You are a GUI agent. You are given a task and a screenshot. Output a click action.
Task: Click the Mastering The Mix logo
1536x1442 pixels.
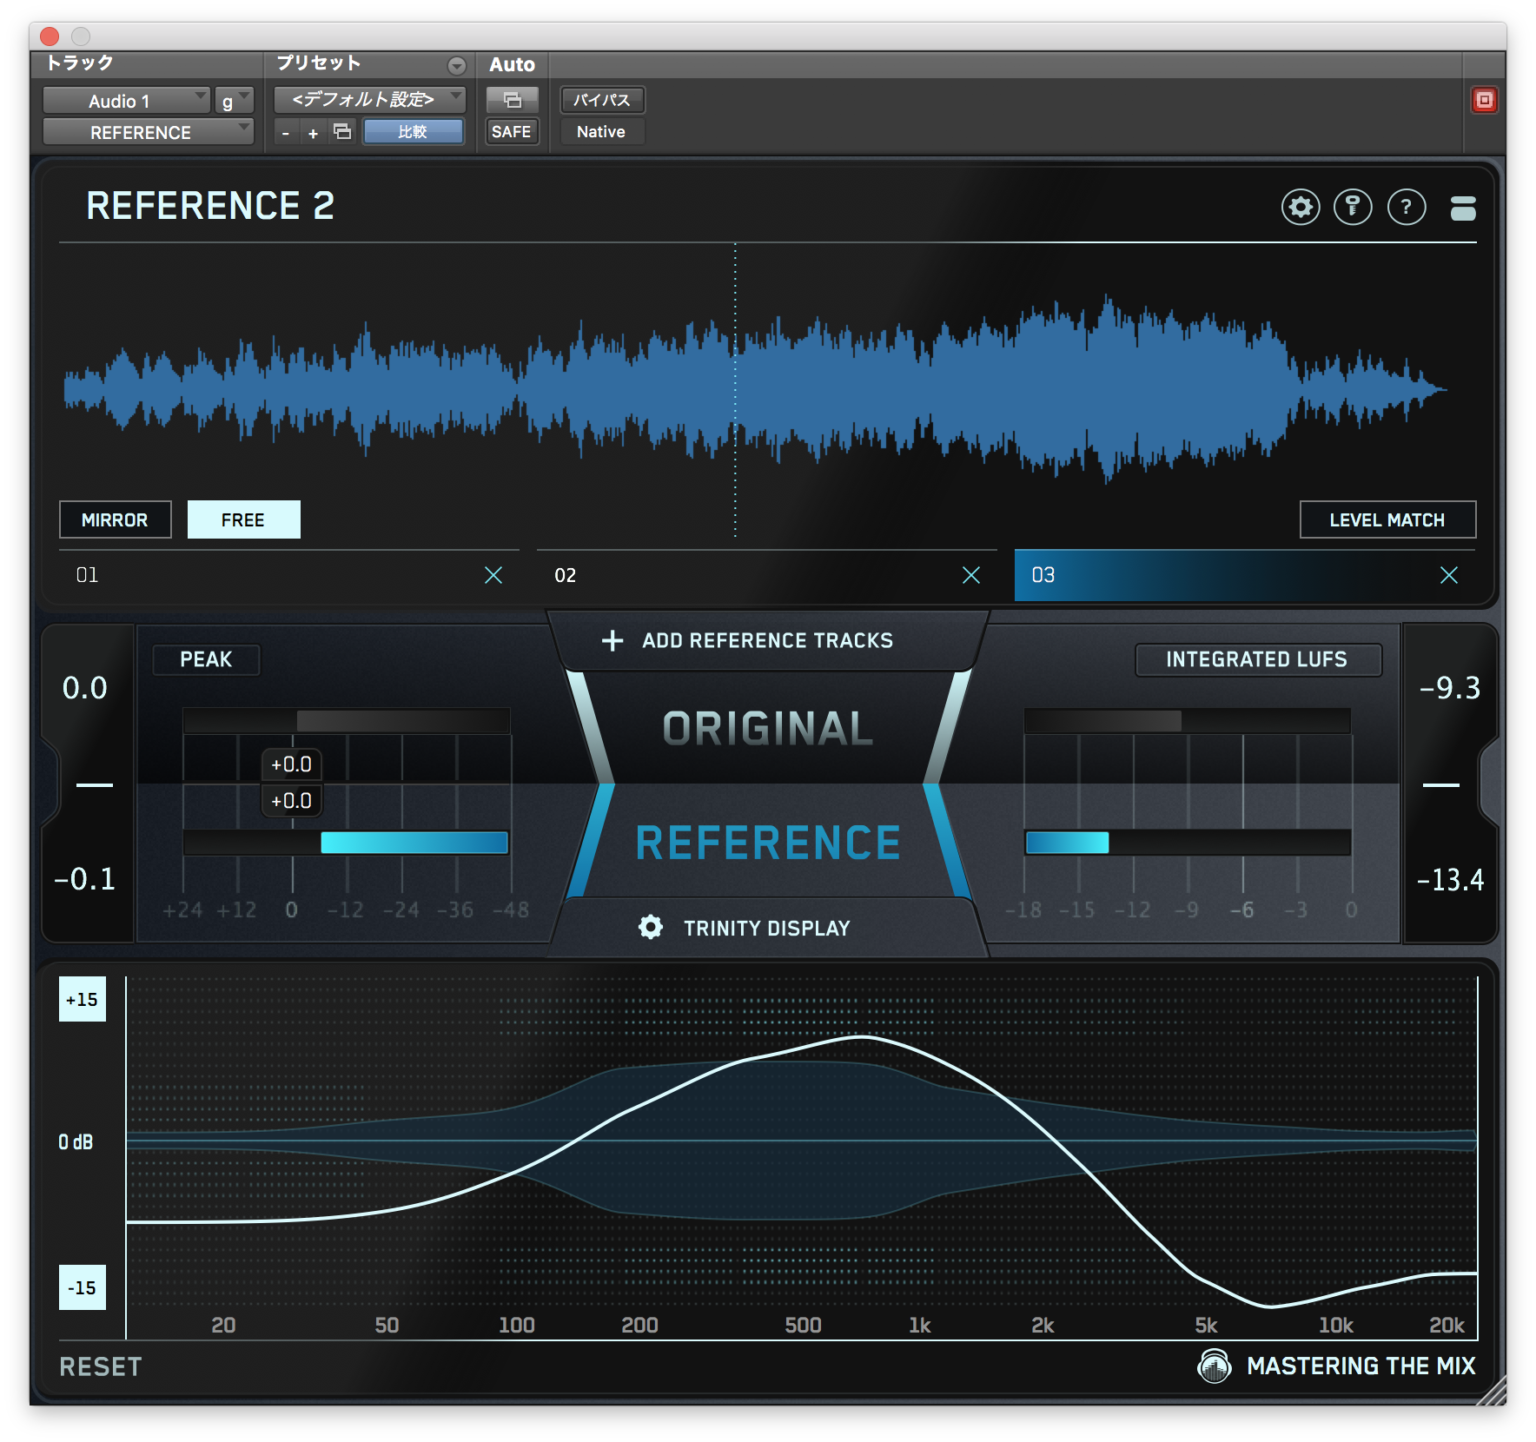point(1216,1366)
